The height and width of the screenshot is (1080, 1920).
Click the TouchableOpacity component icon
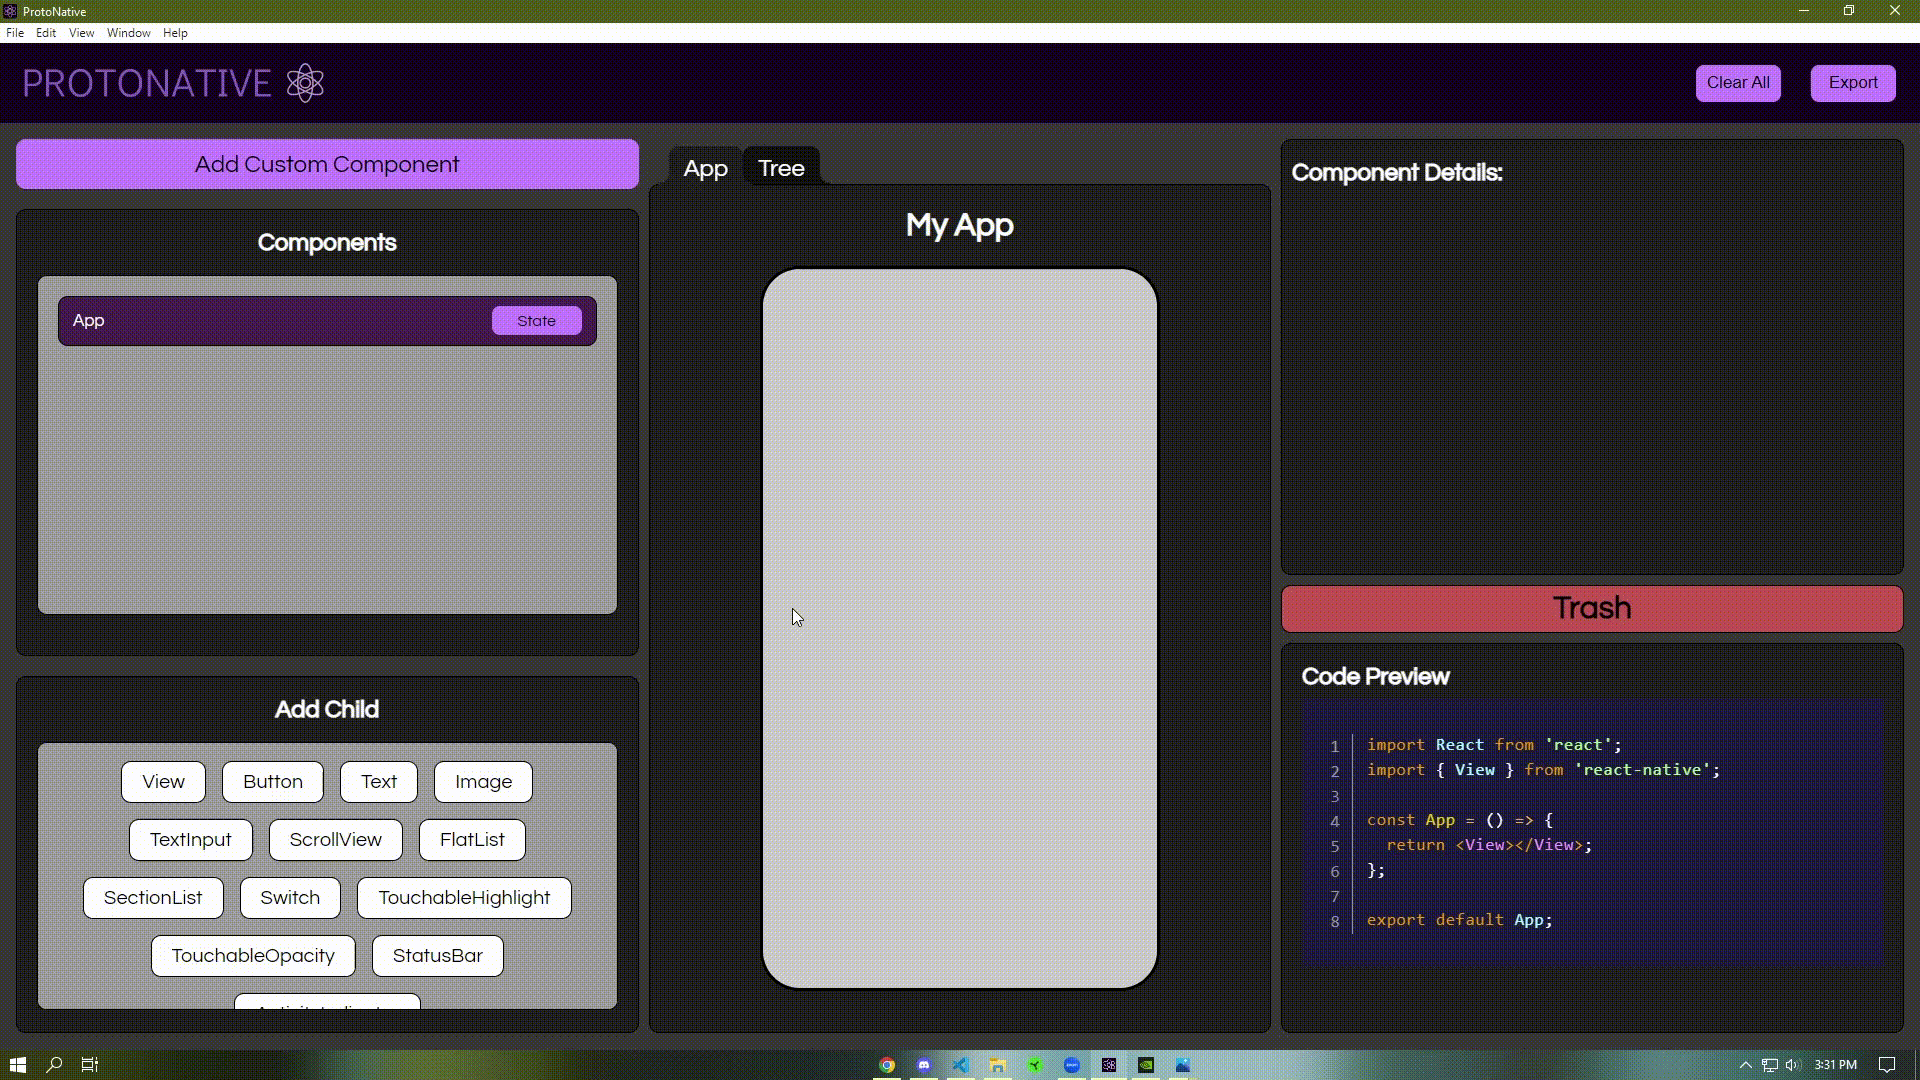click(x=253, y=955)
